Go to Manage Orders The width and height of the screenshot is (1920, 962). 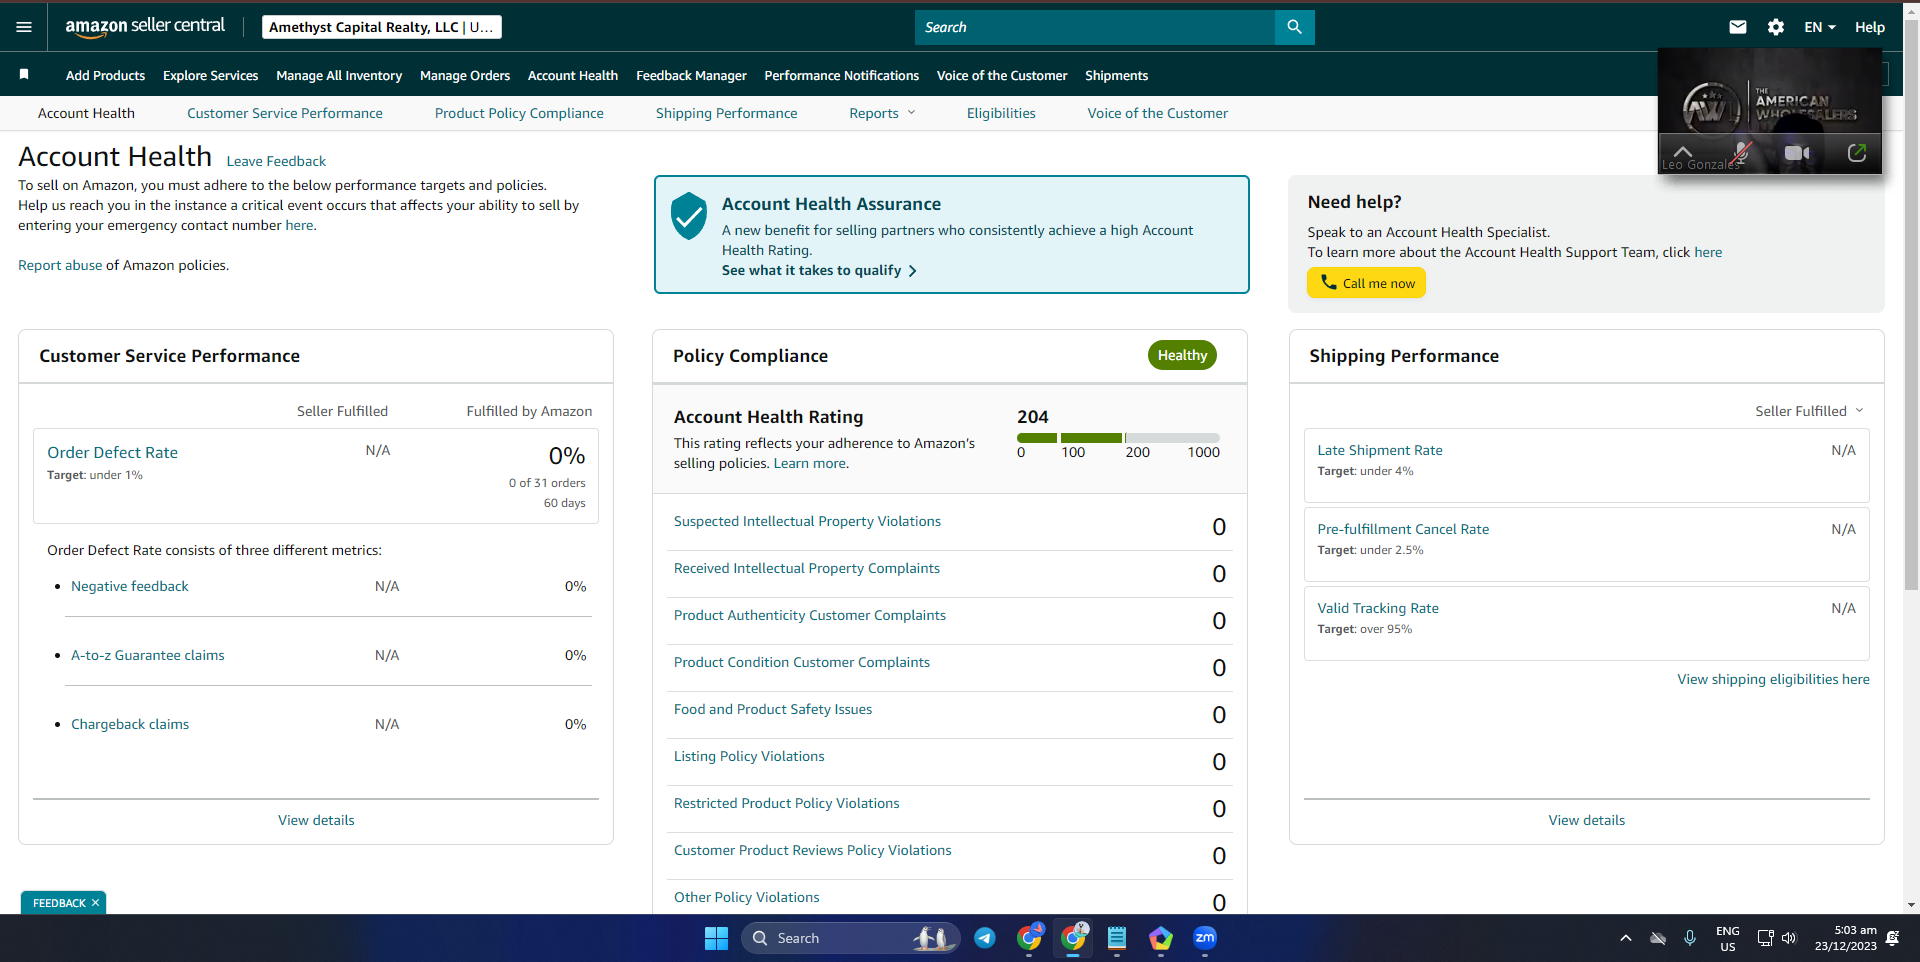(x=465, y=75)
